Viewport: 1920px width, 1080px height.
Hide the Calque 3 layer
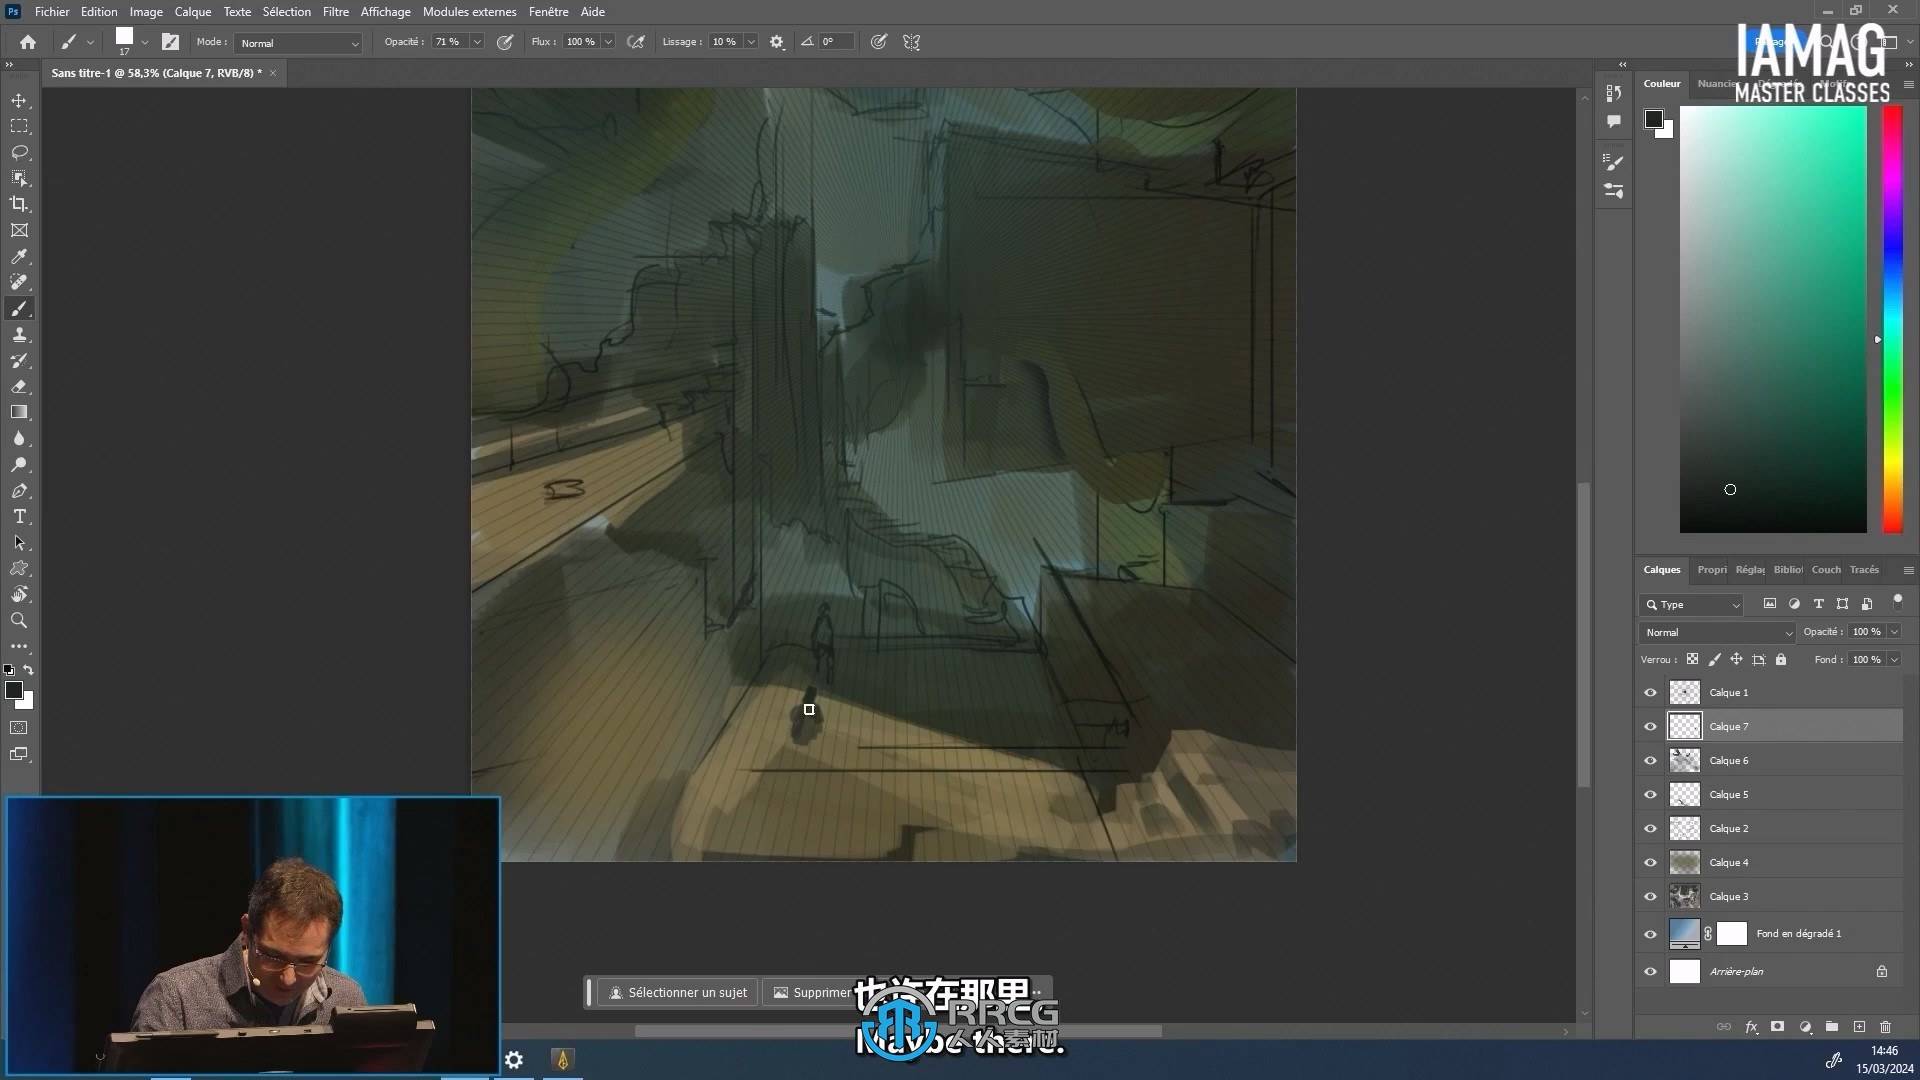pos(1650,897)
